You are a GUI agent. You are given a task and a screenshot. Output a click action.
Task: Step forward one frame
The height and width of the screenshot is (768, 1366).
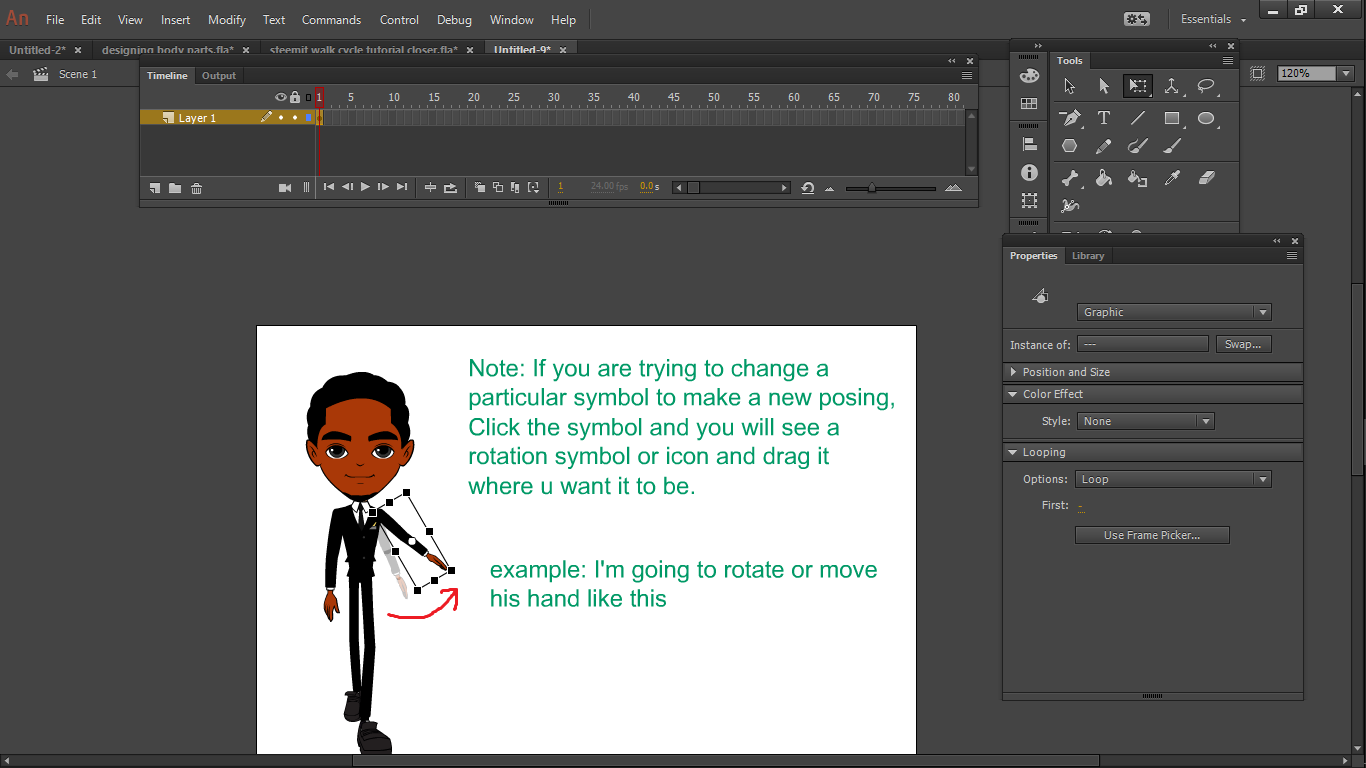coord(383,187)
